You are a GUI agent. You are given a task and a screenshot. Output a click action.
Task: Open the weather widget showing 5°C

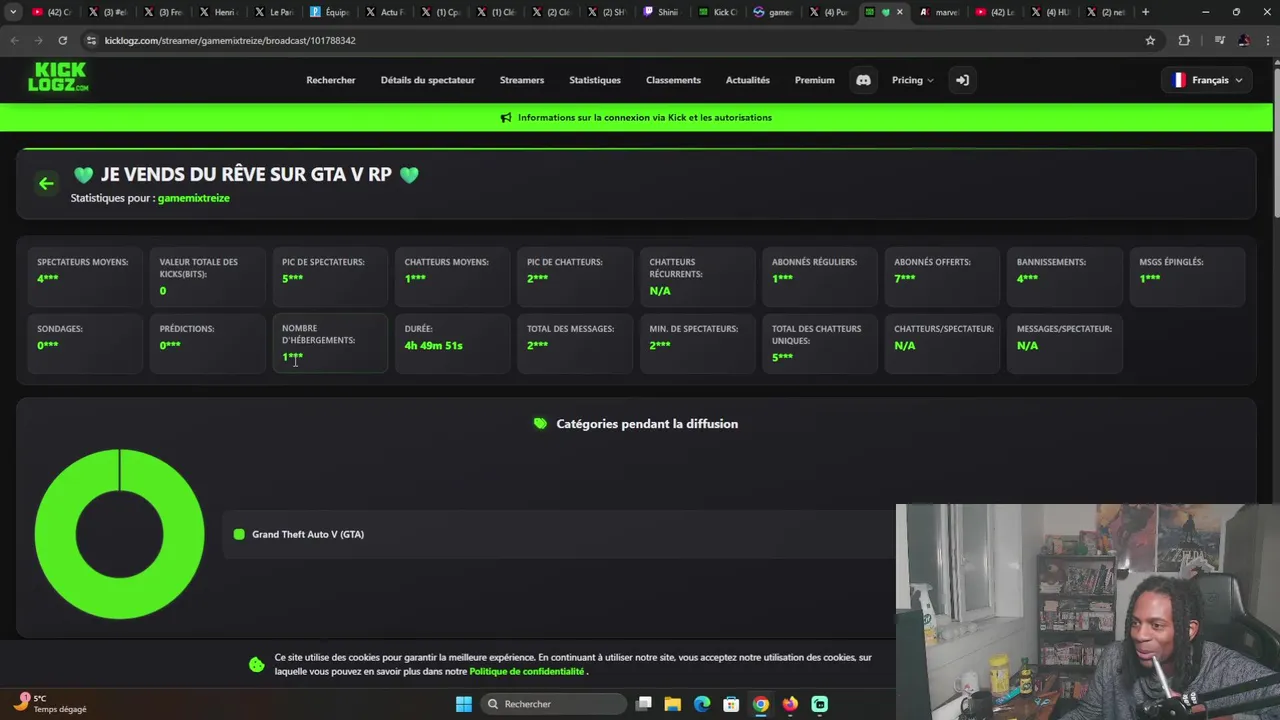pos(50,704)
